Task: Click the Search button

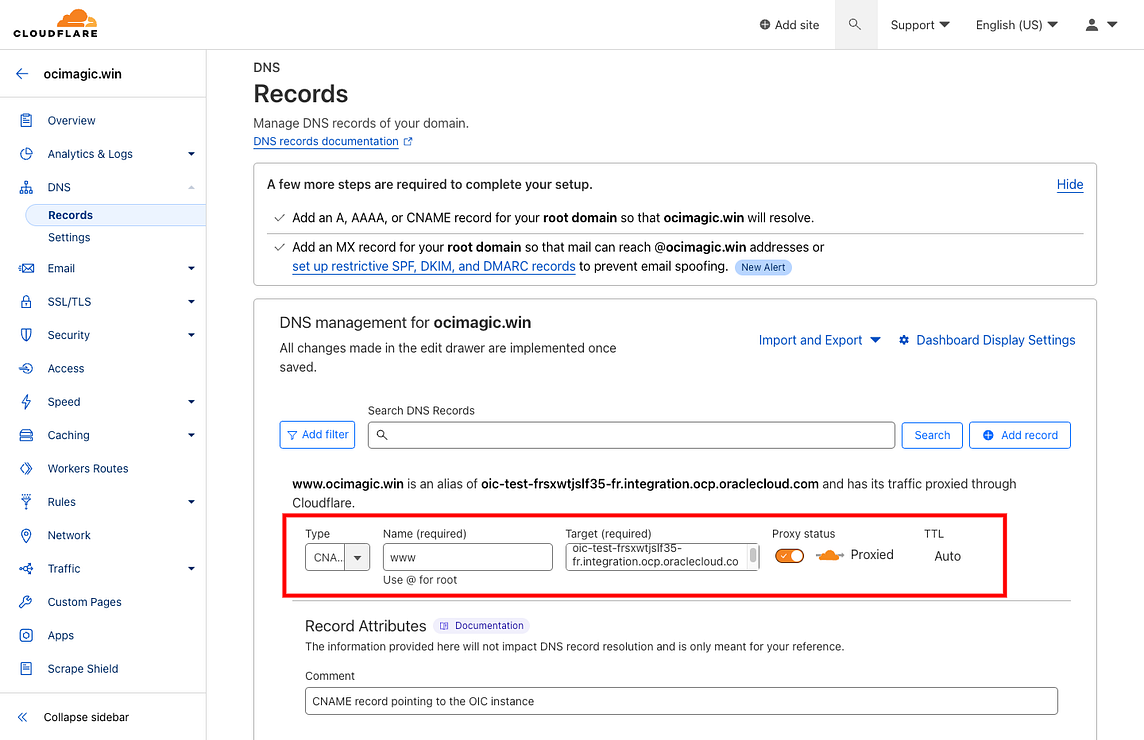Action: [x=932, y=436]
